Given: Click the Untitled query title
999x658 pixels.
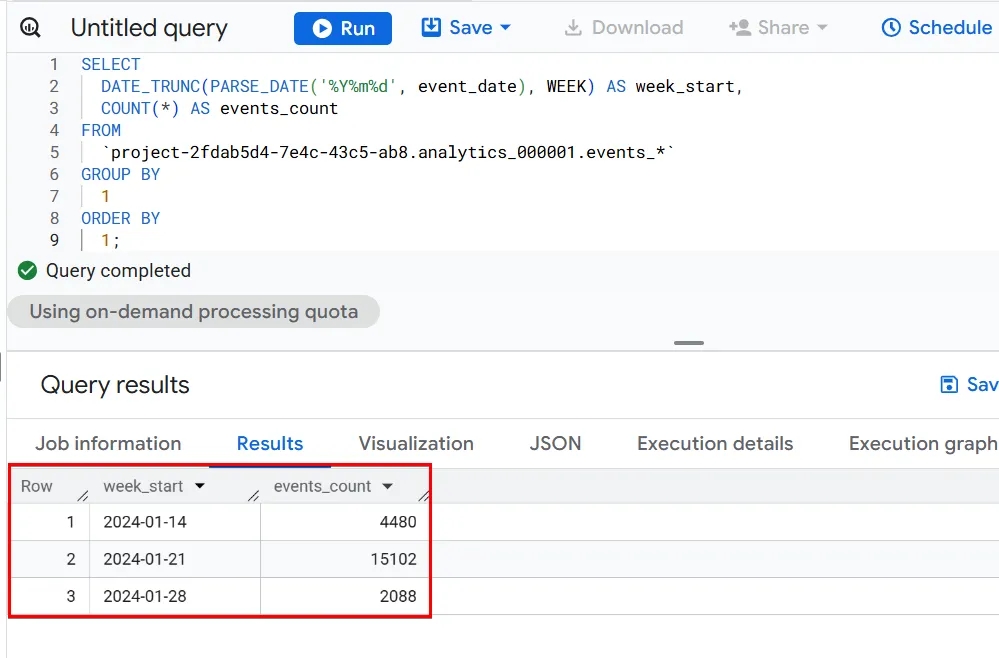Looking at the screenshot, I should 149,27.
